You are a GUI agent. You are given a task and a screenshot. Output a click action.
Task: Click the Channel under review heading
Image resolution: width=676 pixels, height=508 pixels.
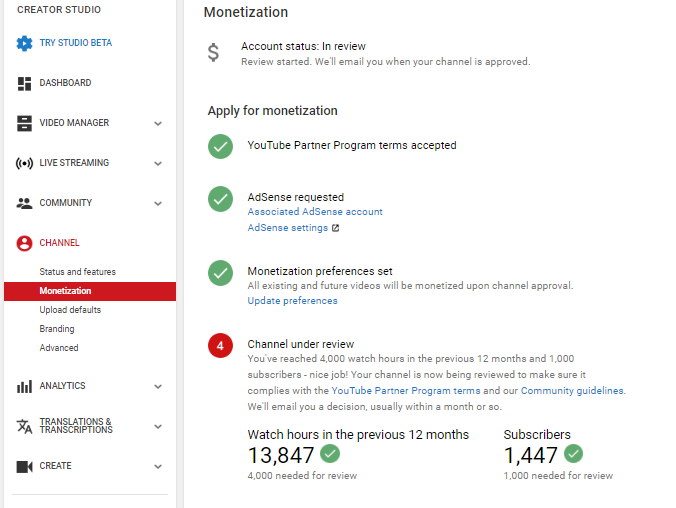click(x=300, y=344)
